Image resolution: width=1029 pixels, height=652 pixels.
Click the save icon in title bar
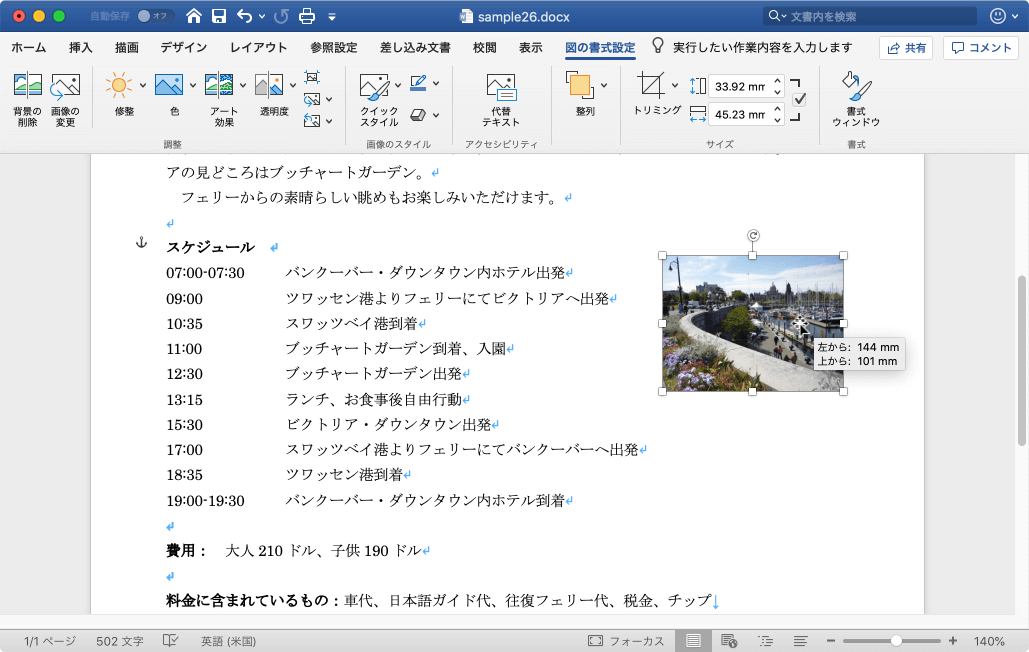click(x=219, y=16)
